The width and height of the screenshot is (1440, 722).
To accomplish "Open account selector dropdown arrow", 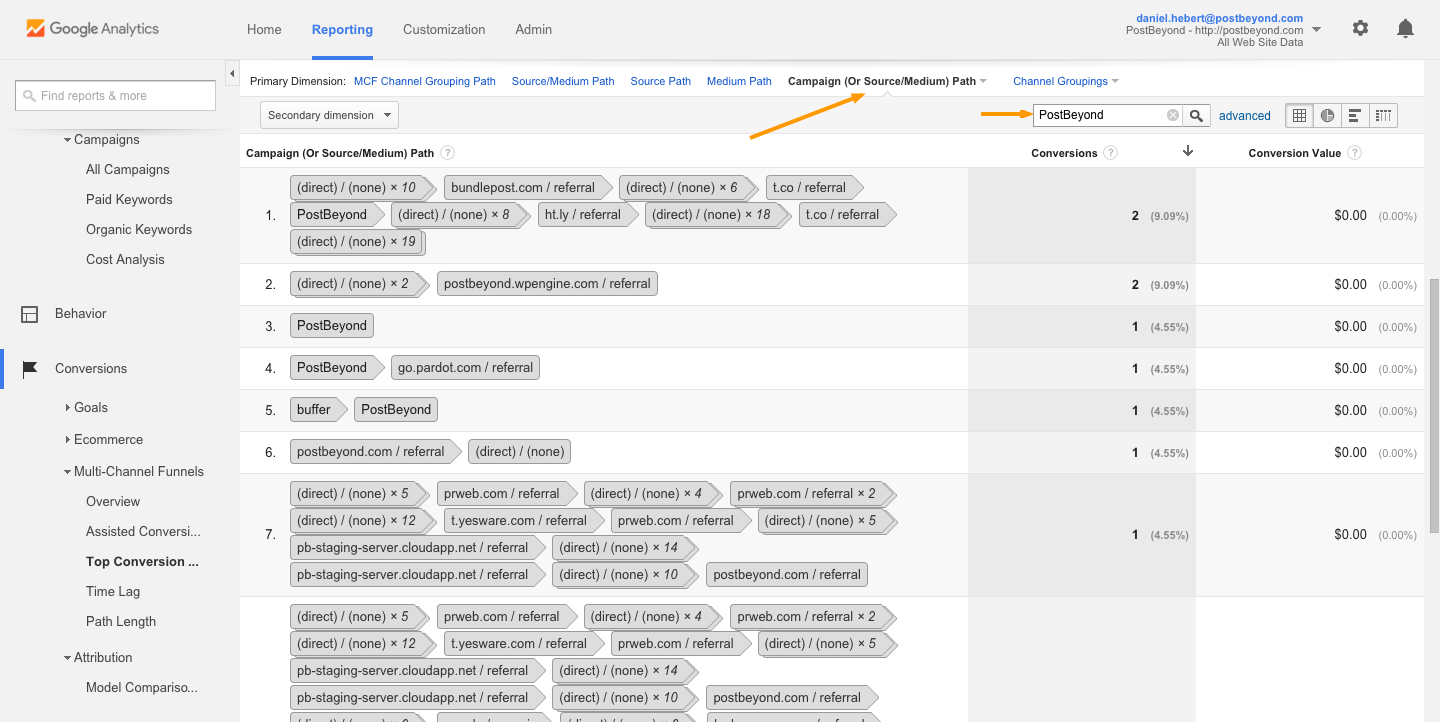I will tap(1316, 30).
